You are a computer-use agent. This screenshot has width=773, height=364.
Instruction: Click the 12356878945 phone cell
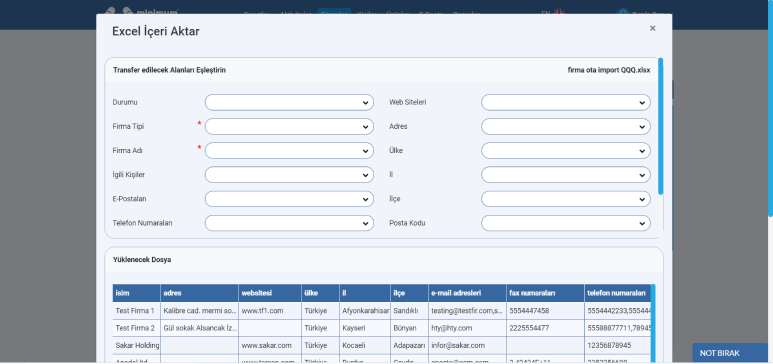[618, 345]
